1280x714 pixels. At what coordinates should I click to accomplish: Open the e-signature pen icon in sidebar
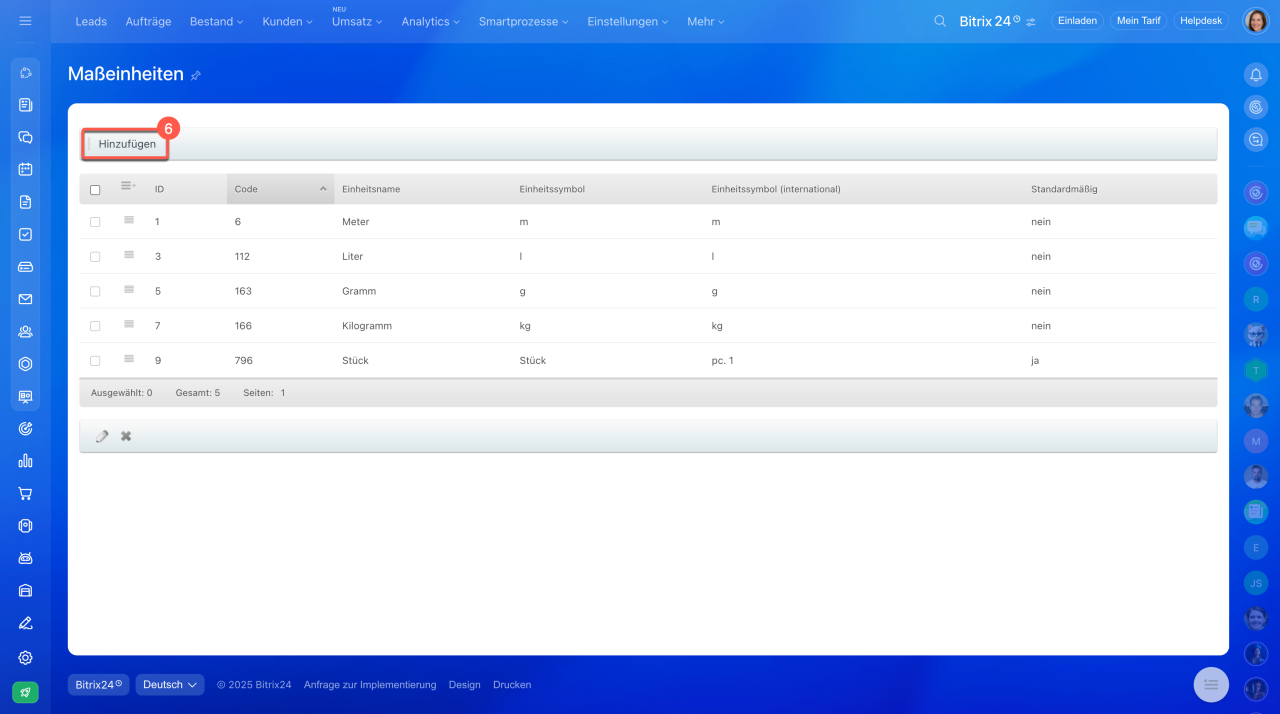tap(26, 623)
